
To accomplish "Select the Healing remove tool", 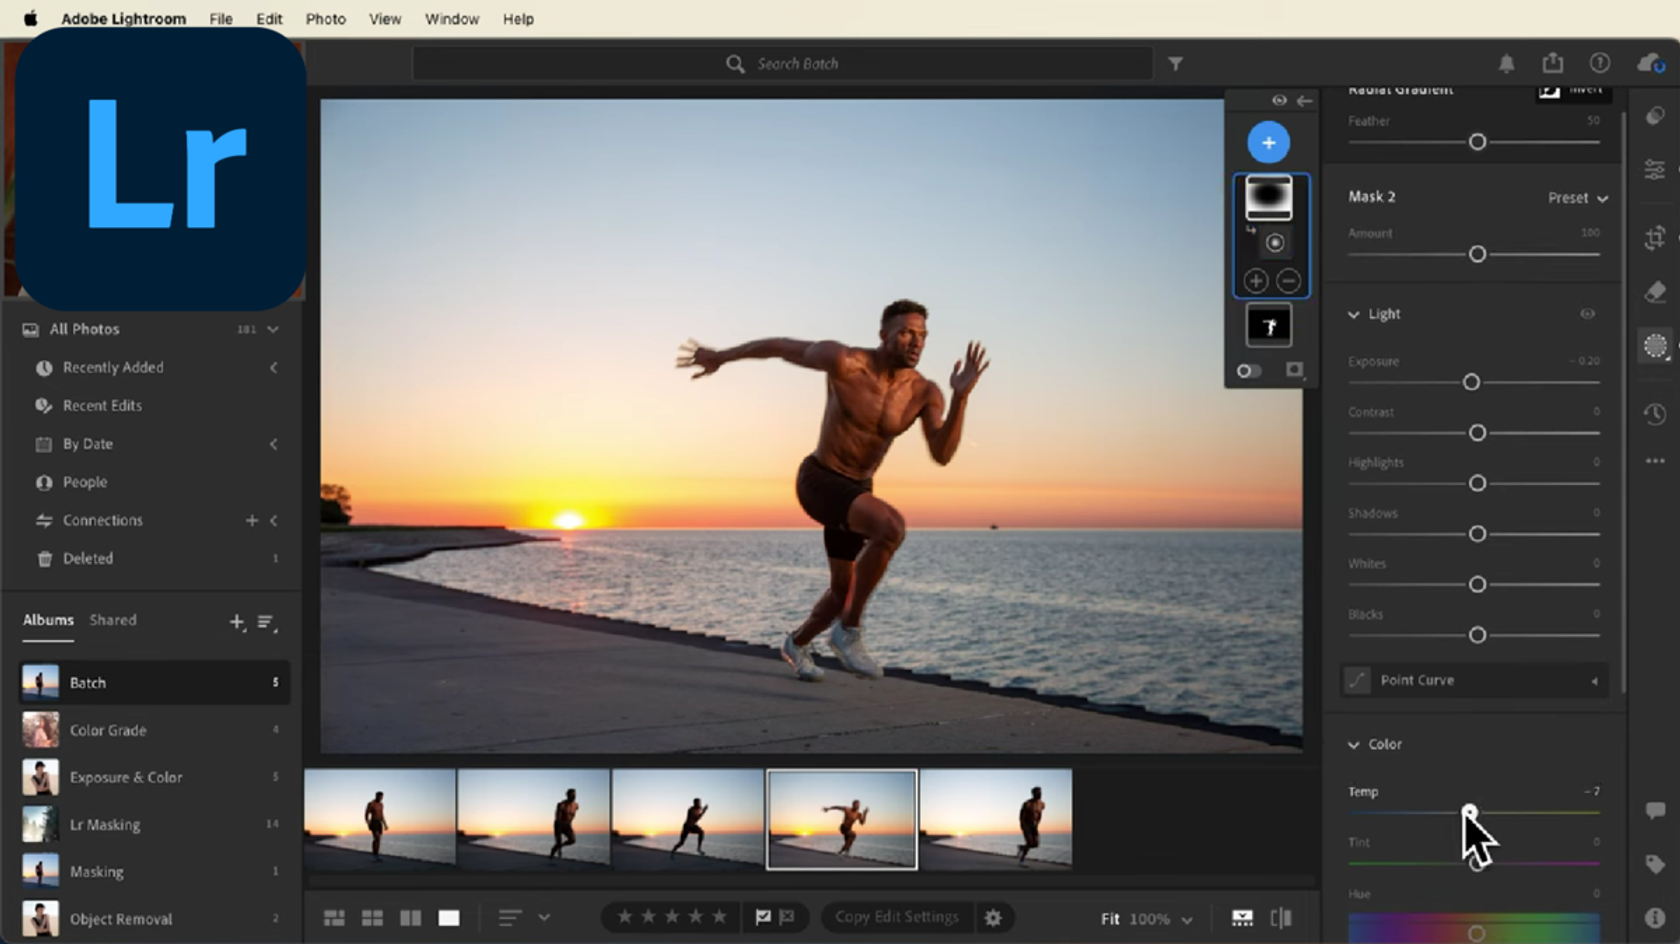I will point(1655,292).
